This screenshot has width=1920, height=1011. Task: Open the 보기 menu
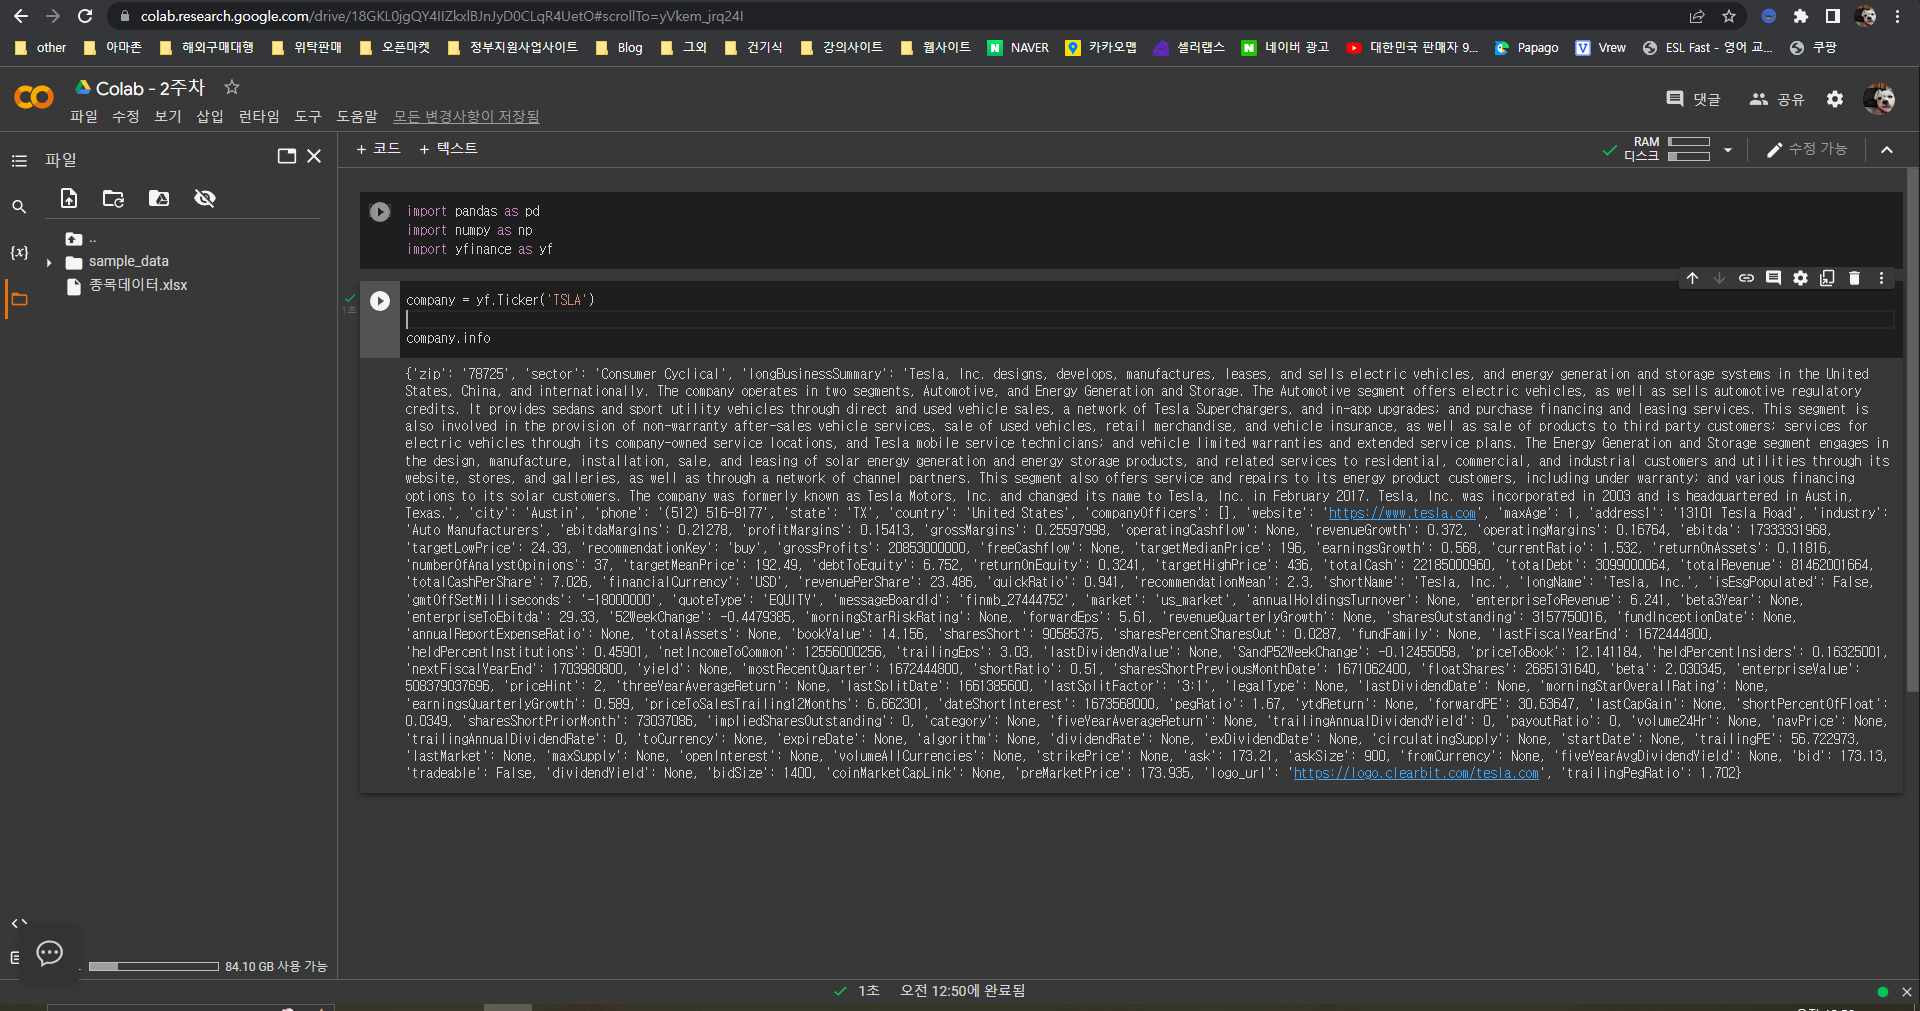tap(168, 117)
